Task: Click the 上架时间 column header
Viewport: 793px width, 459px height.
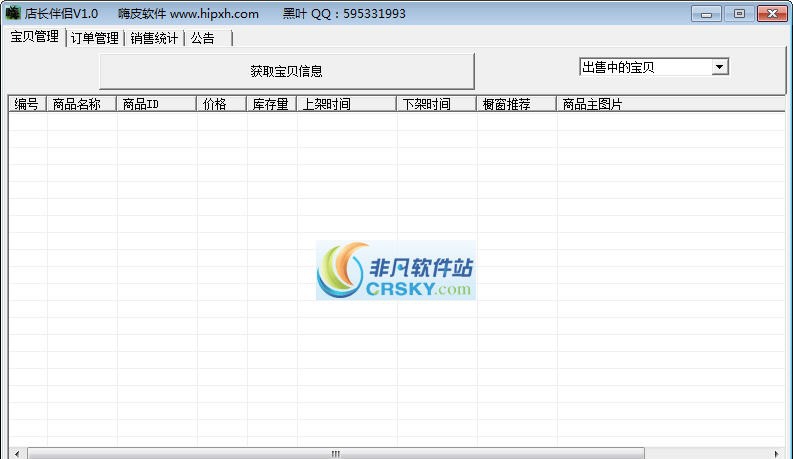Action: pyautogui.click(x=346, y=104)
